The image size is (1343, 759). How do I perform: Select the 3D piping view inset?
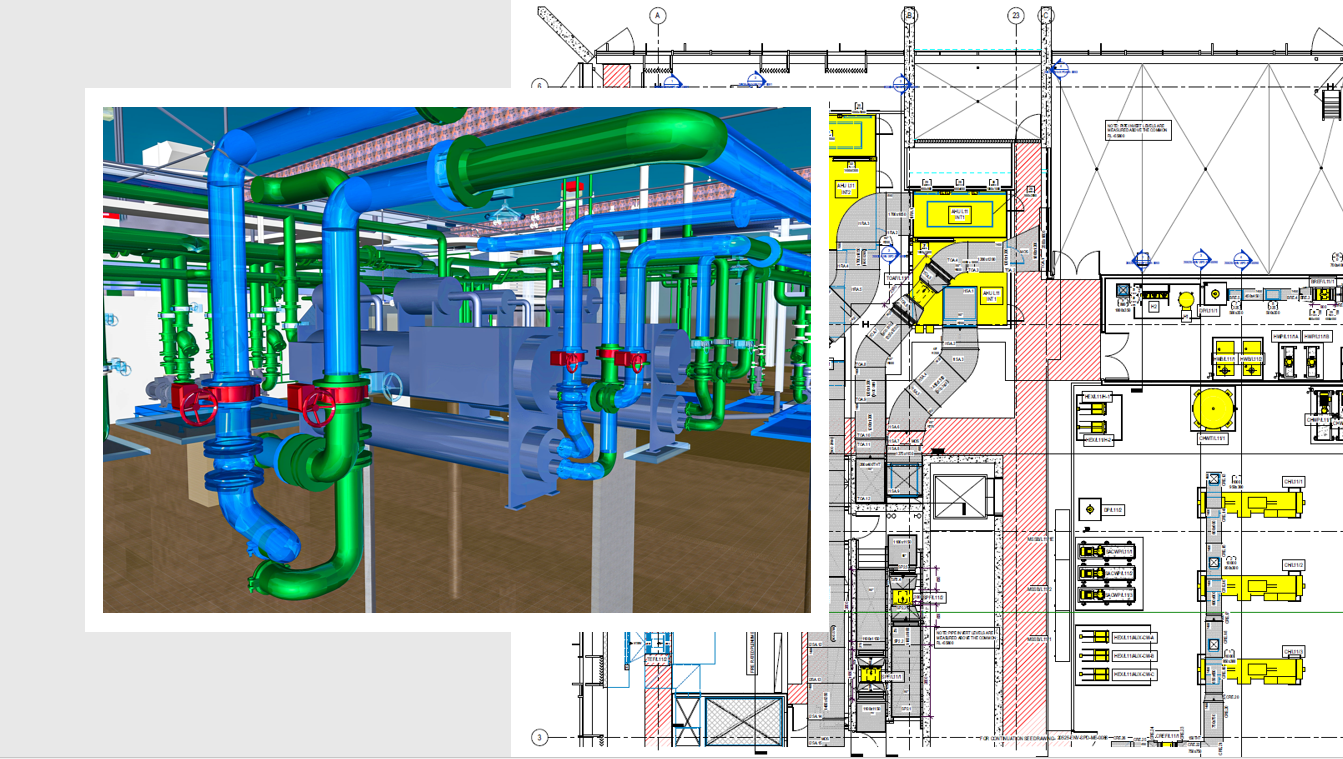pos(450,360)
